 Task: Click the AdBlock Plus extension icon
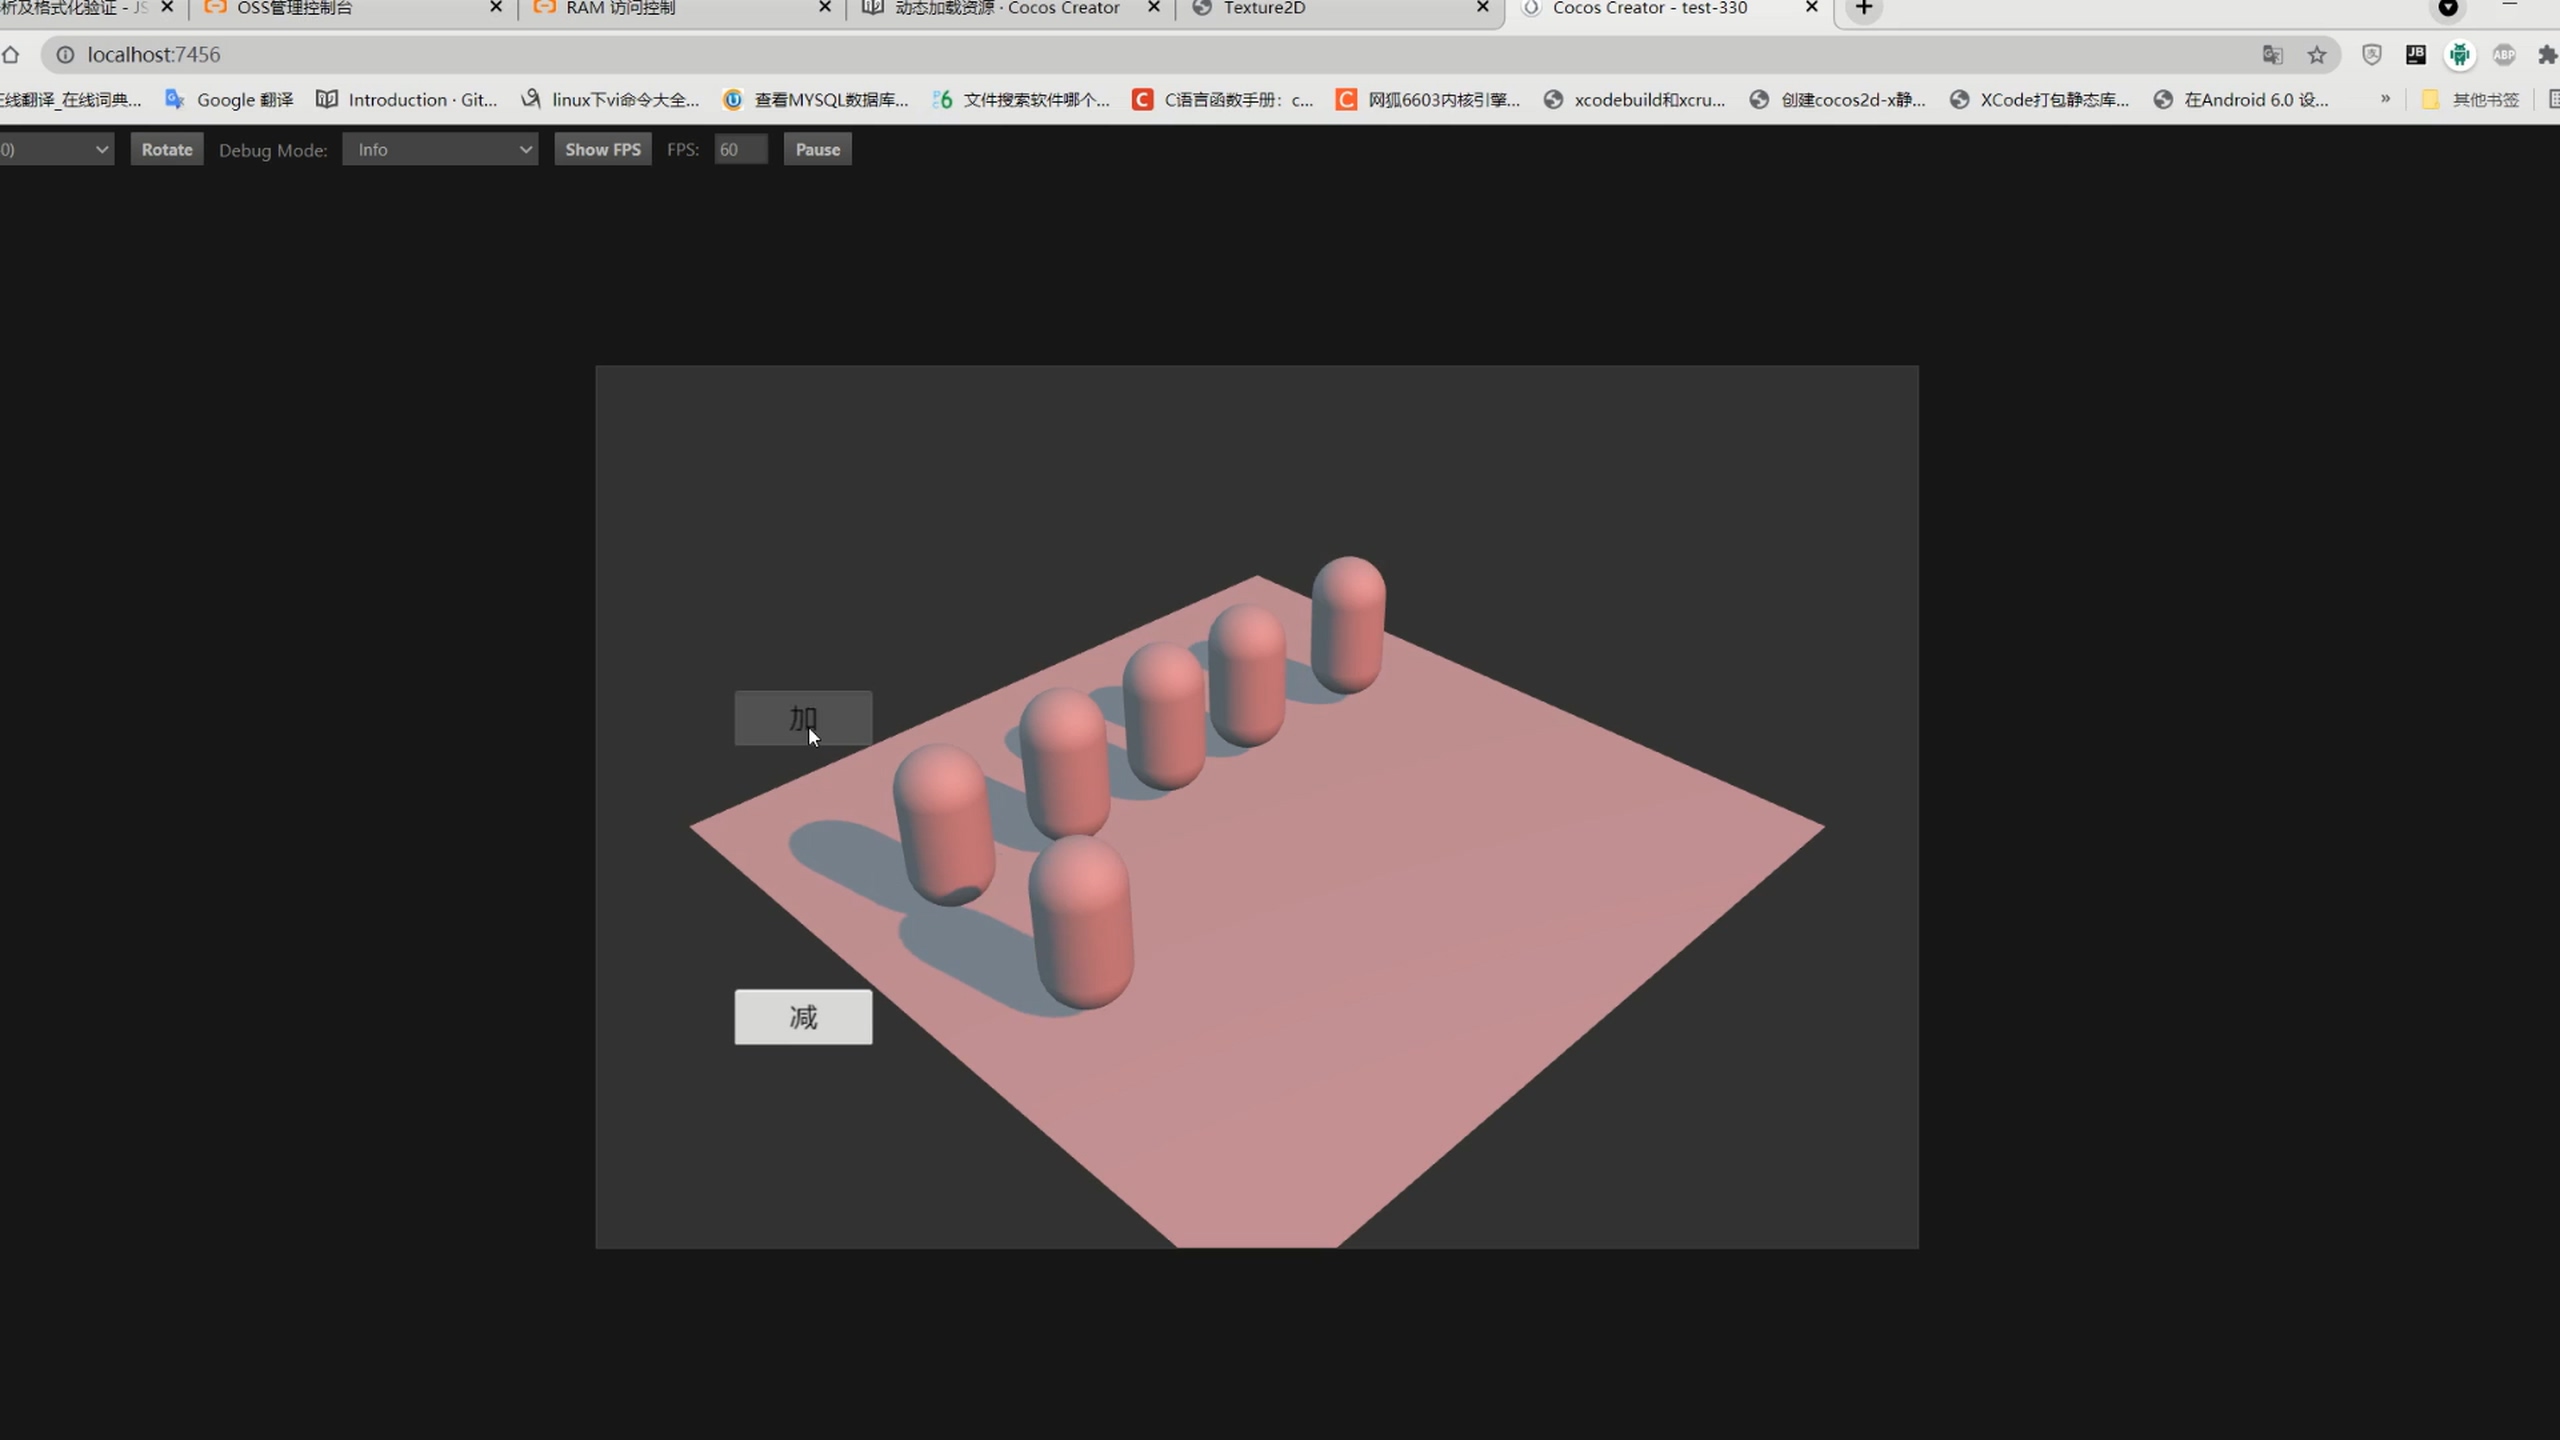[x=2503, y=55]
